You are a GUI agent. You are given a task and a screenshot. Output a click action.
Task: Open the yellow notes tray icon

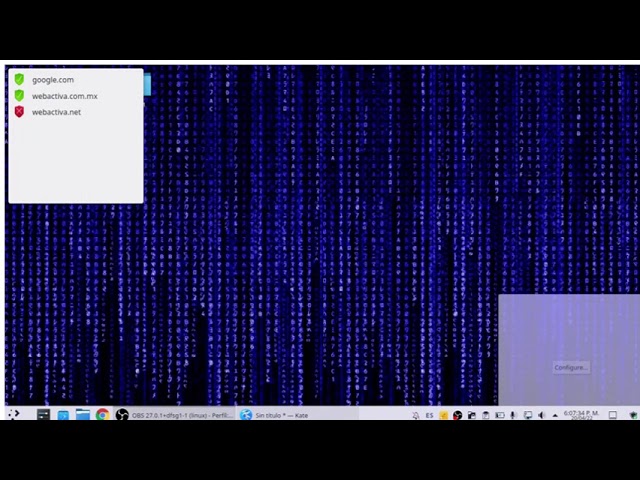coord(443,415)
